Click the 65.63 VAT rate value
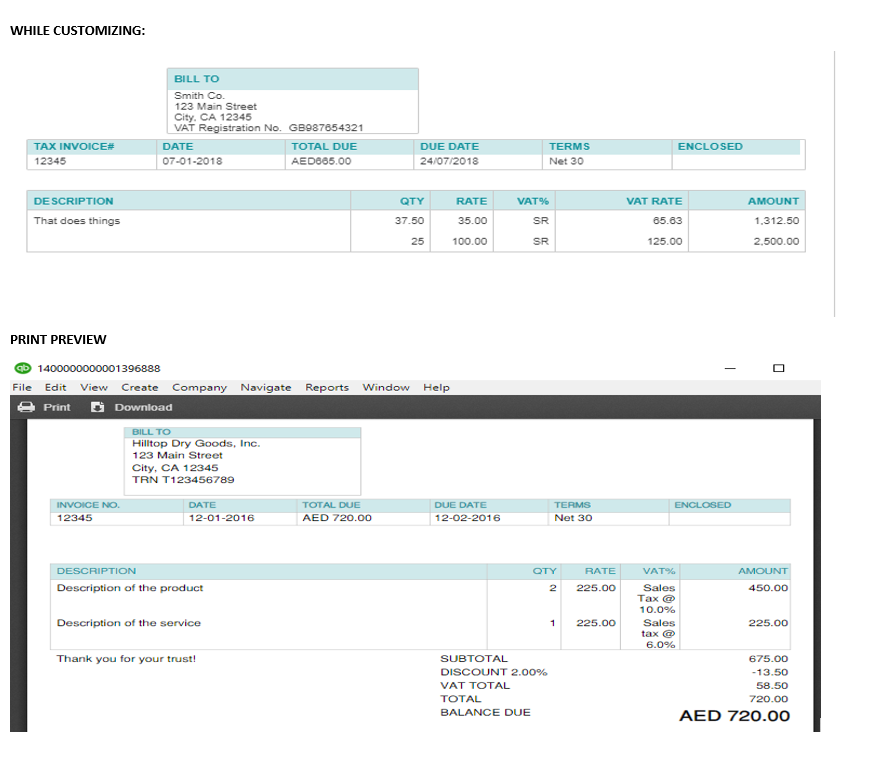The image size is (880, 766). [x=667, y=221]
